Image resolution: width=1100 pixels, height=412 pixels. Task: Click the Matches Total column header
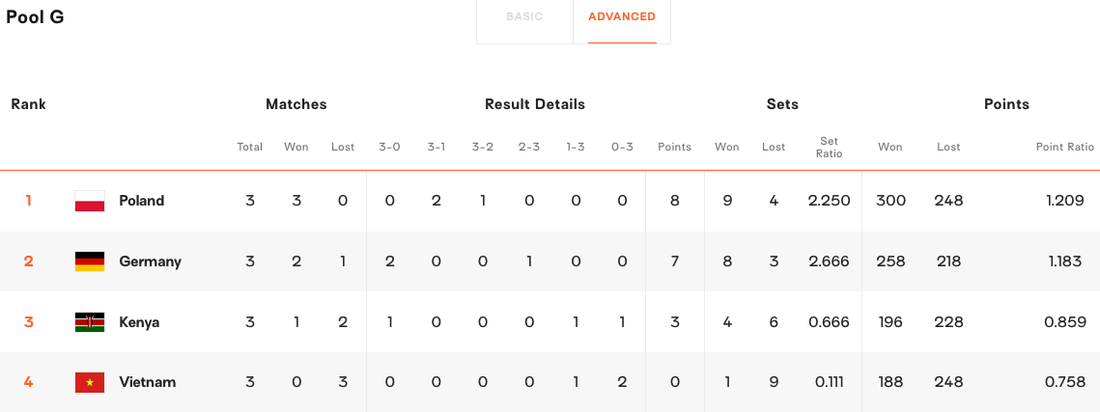[249, 147]
